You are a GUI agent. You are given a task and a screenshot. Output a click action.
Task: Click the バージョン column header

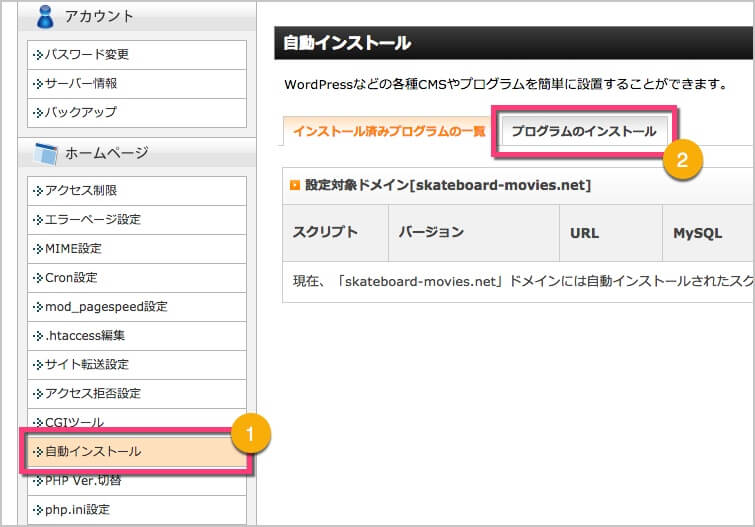[x=474, y=233]
